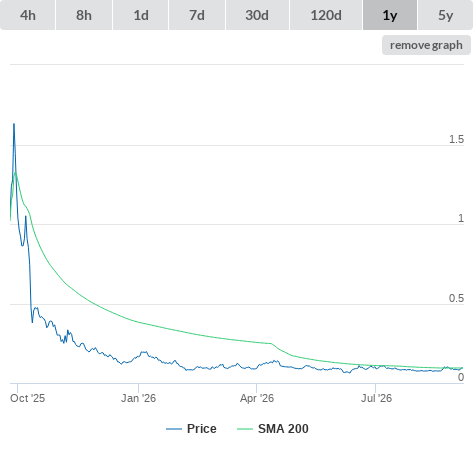Click the Jan '26 axis label
Image resolution: width=474 pixels, height=455 pixels.
click(x=138, y=398)
